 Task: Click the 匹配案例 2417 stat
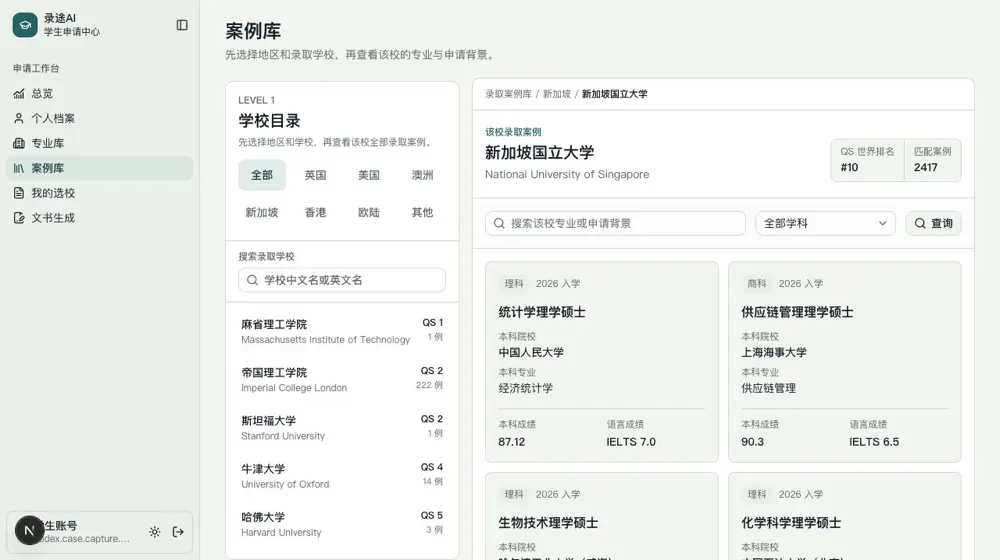click(x=932, y=160)
